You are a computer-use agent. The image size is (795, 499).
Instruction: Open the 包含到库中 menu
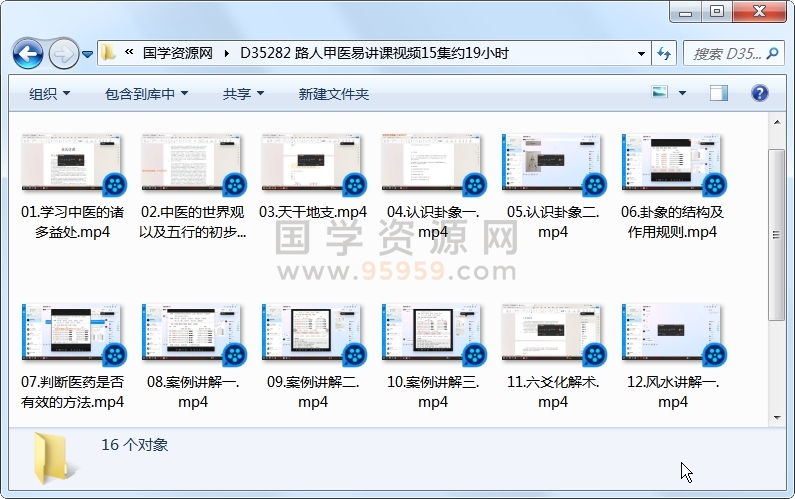[x=146, y=94]
